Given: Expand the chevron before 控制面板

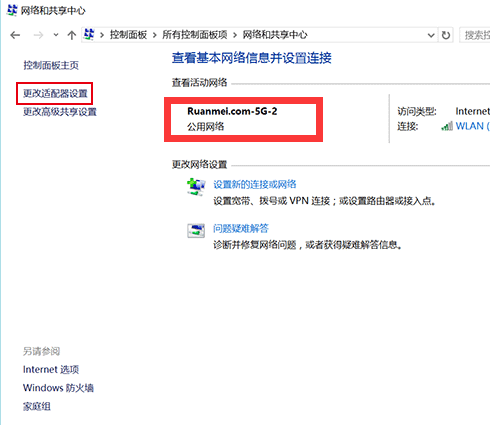Looking at the screenshot, I should pyautogui.click(x=102, y=35).
